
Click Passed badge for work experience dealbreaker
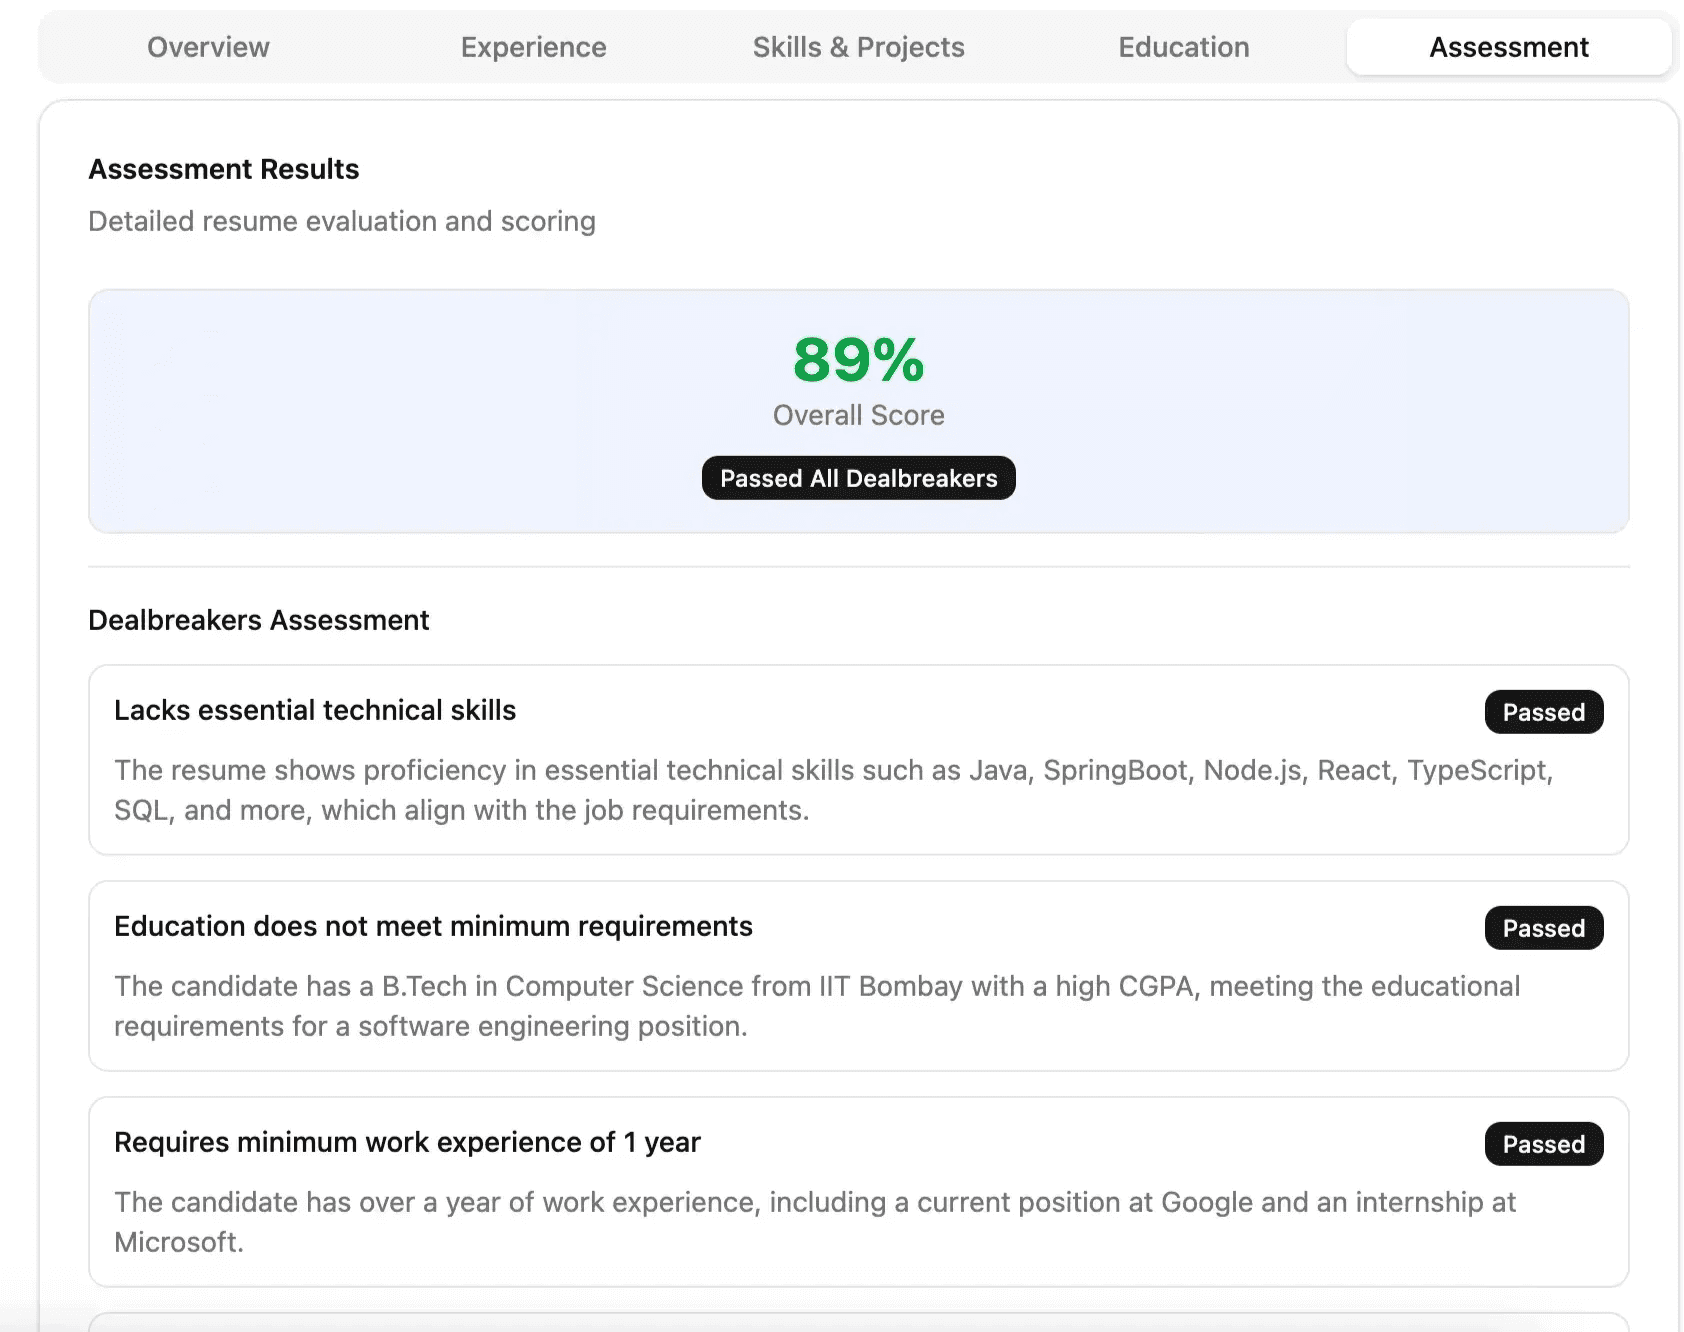[1543, 1144]
